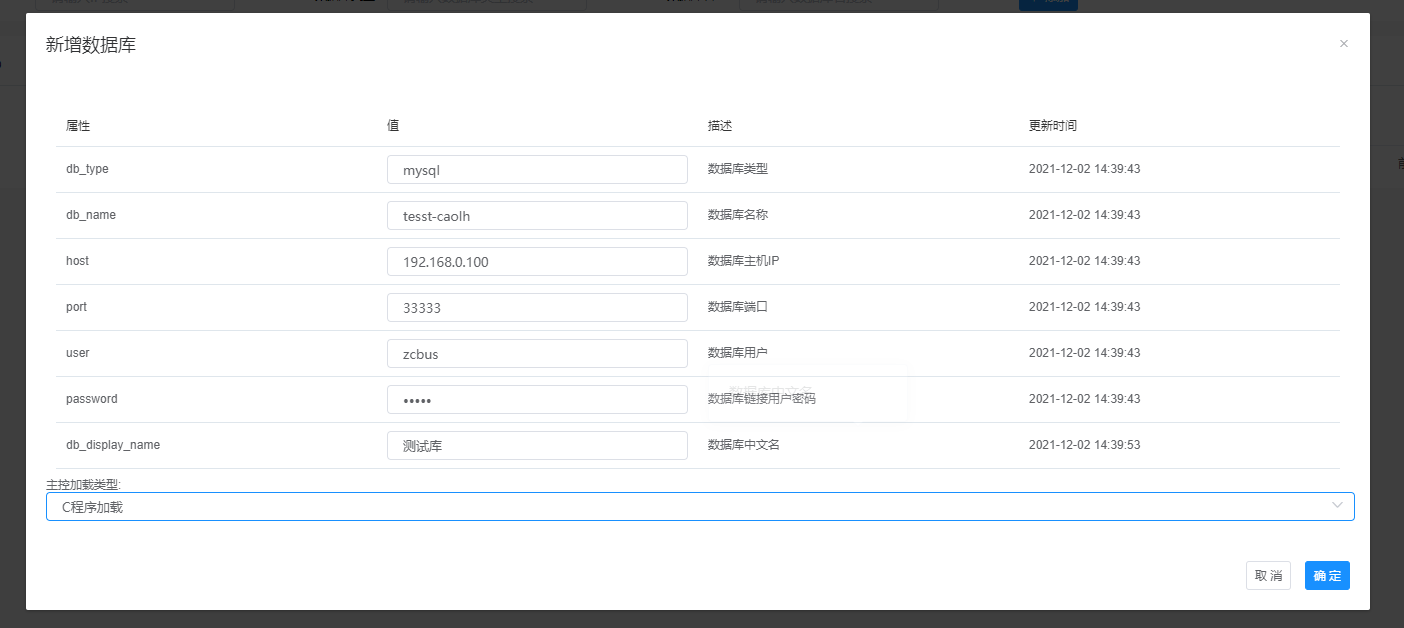Select the 描述 column header
The width and height of the screenshot is (1404, 628).
(x=720, y=126)
